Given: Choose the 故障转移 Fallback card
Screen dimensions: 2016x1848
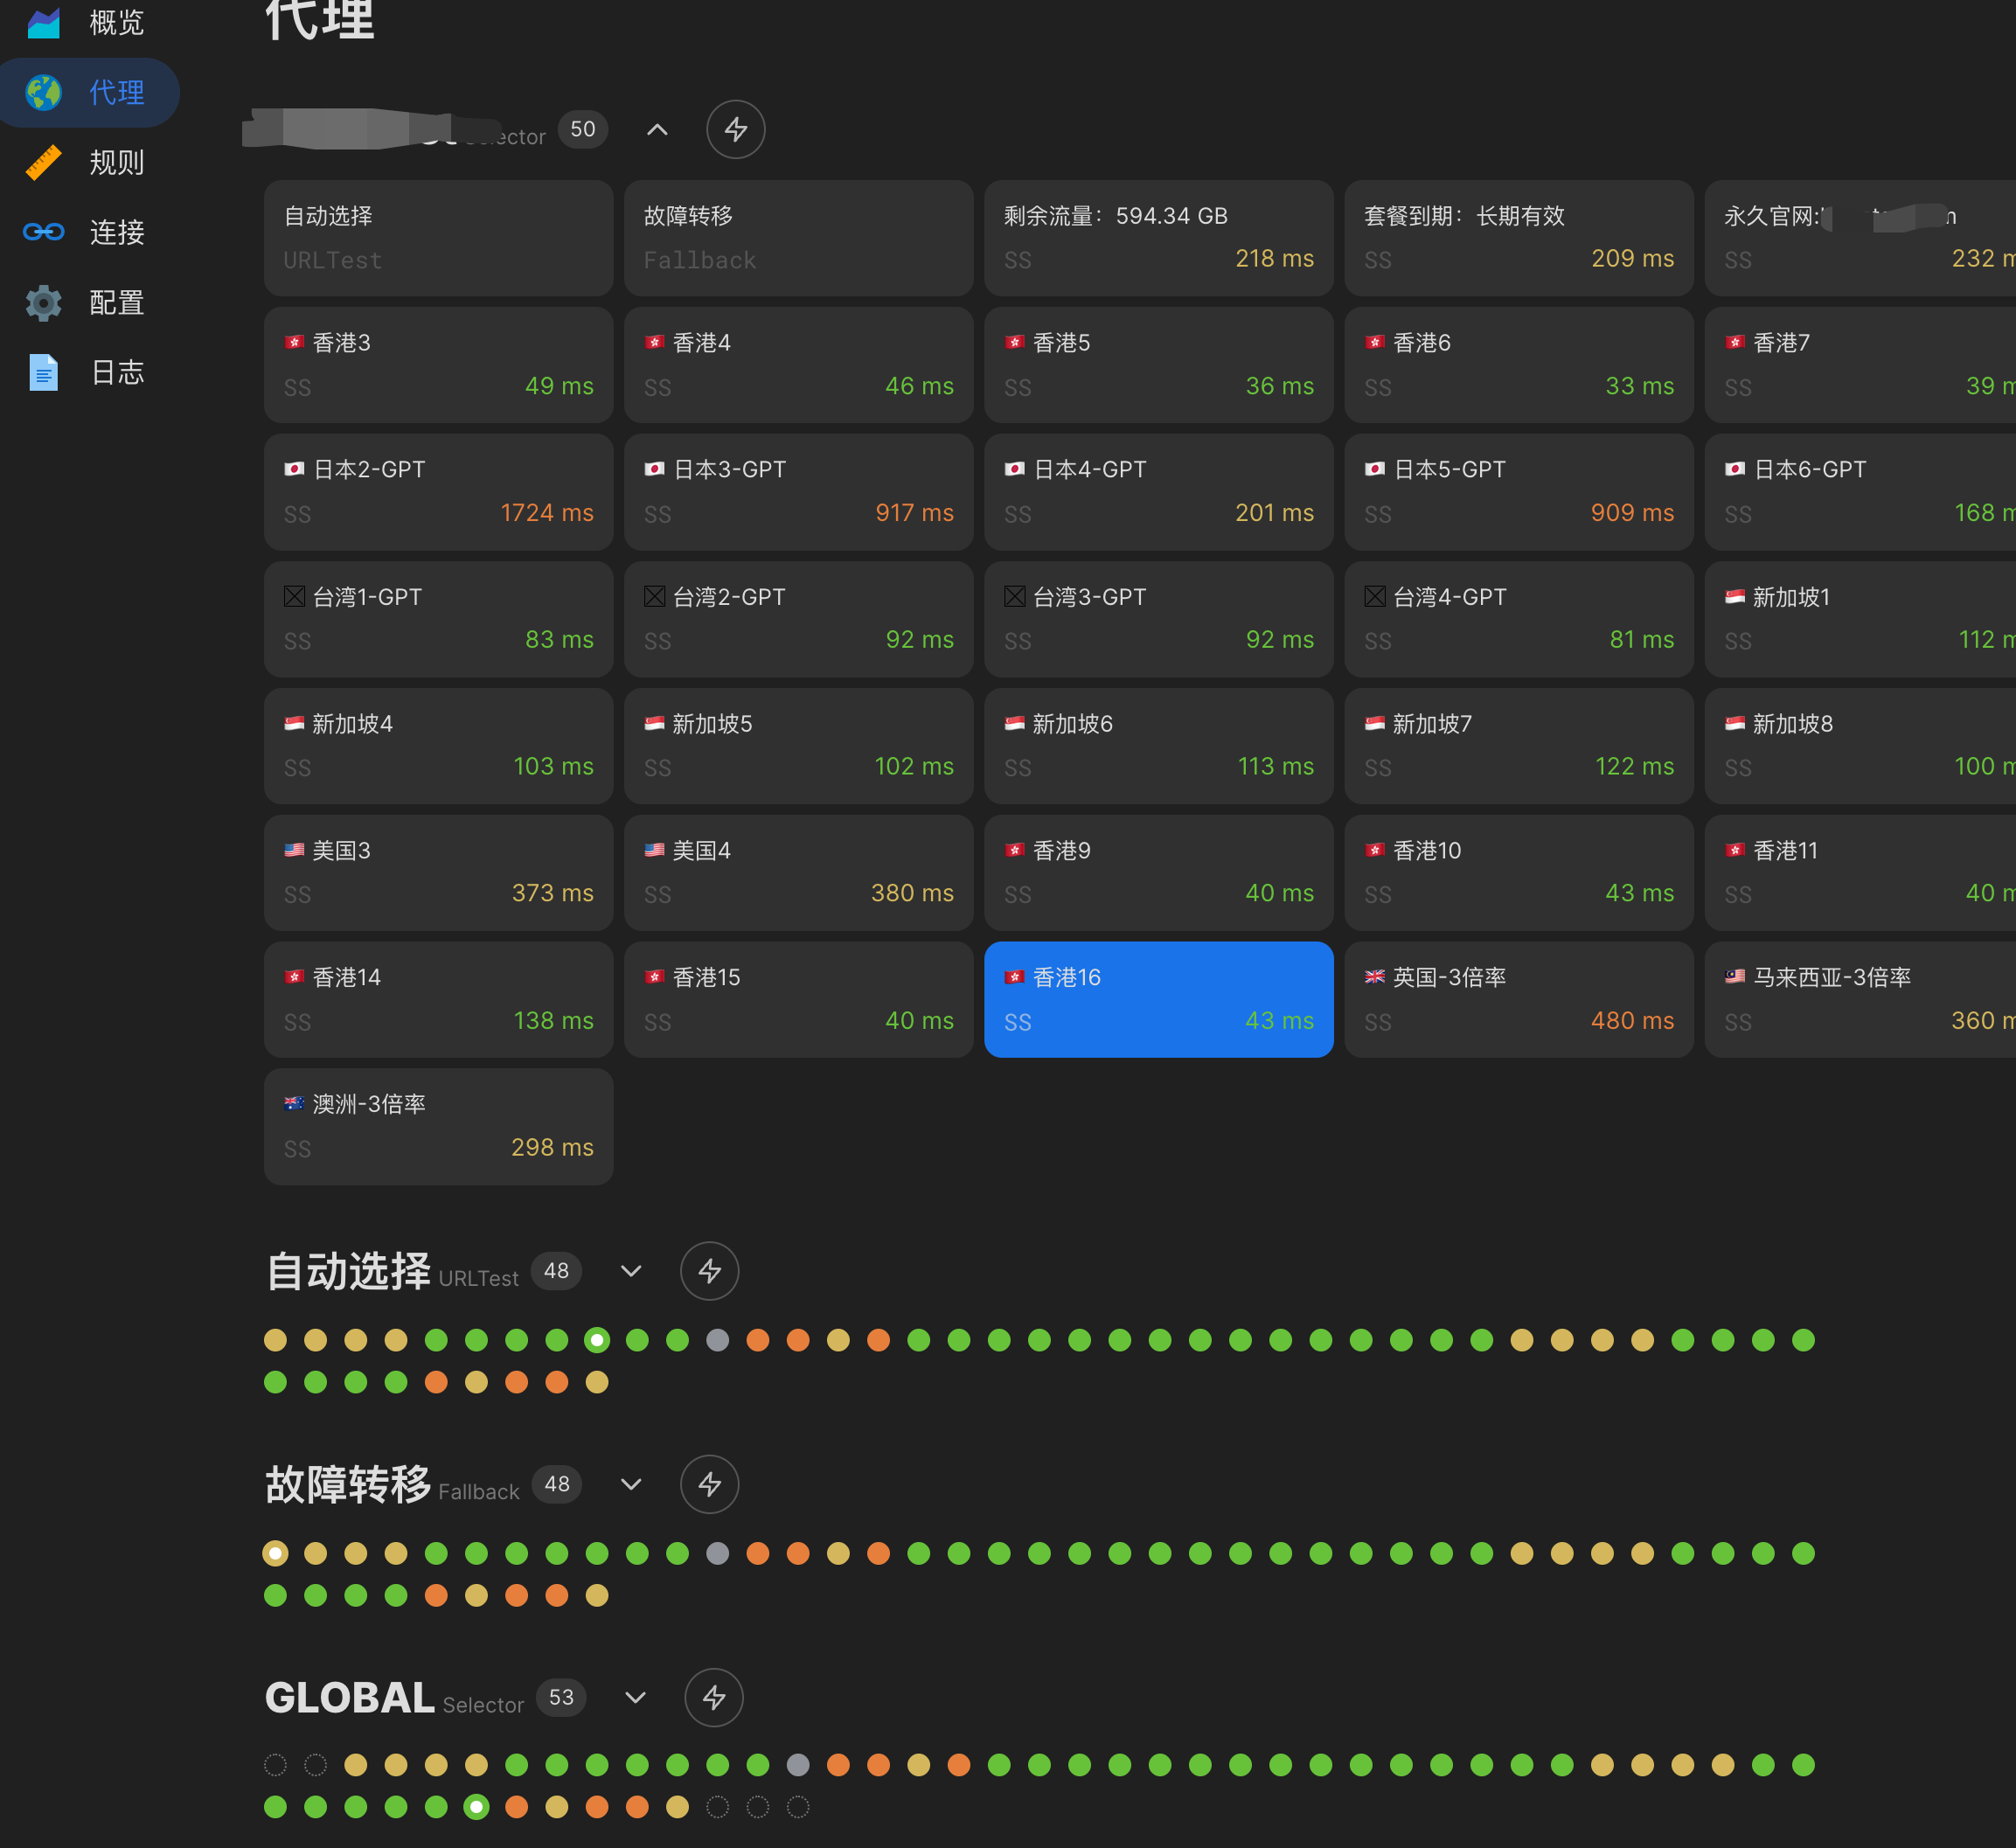Looking at the screenshot, I should [798, 237].
